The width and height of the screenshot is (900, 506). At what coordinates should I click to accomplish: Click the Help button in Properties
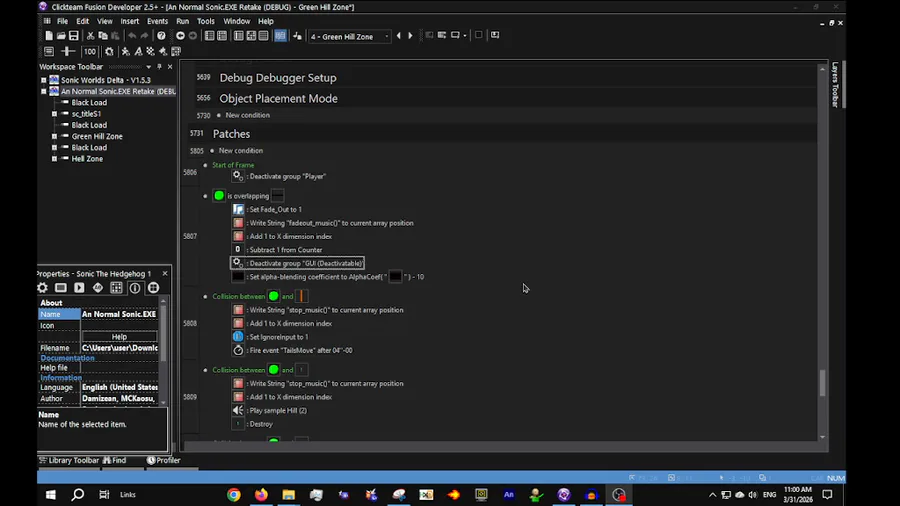119,337
